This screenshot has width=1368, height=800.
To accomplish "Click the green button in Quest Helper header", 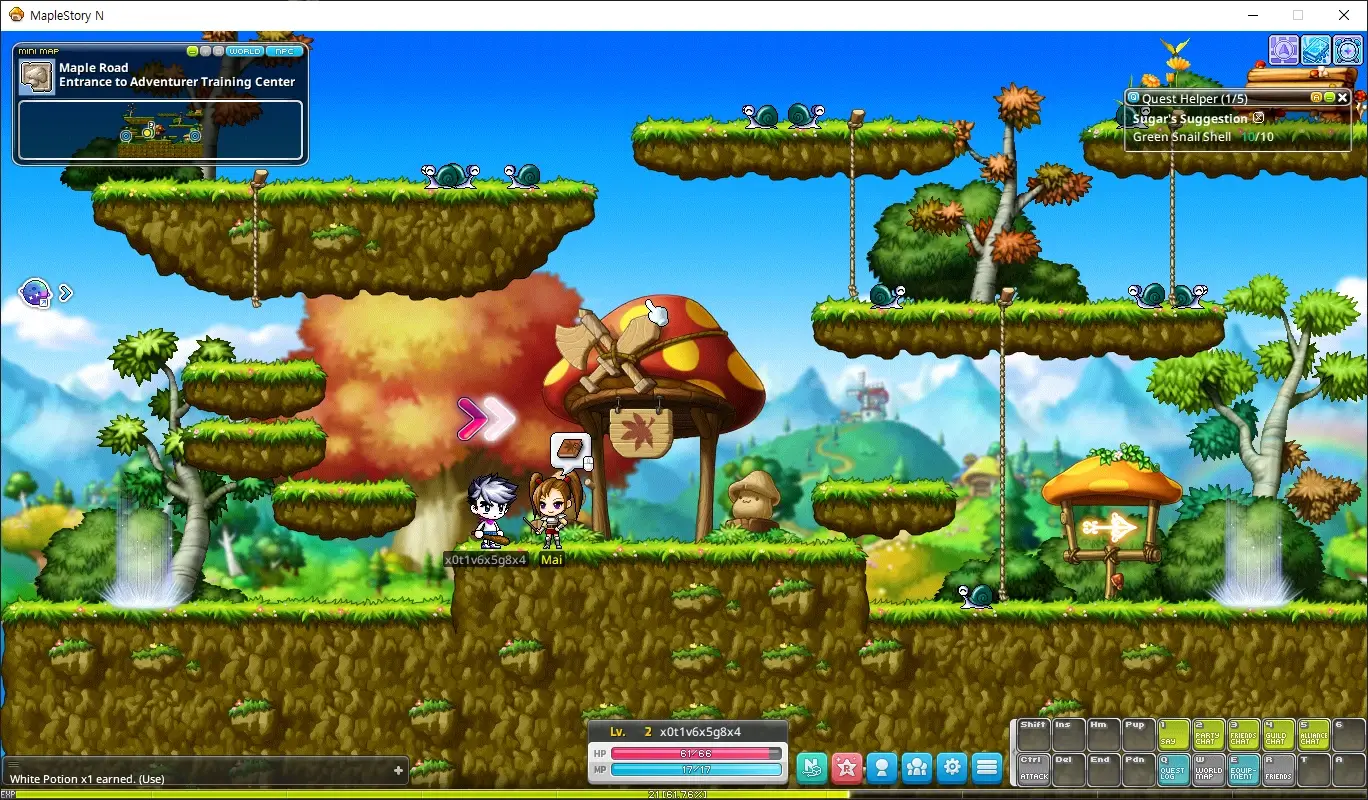I will click(x=1329, y=98).
